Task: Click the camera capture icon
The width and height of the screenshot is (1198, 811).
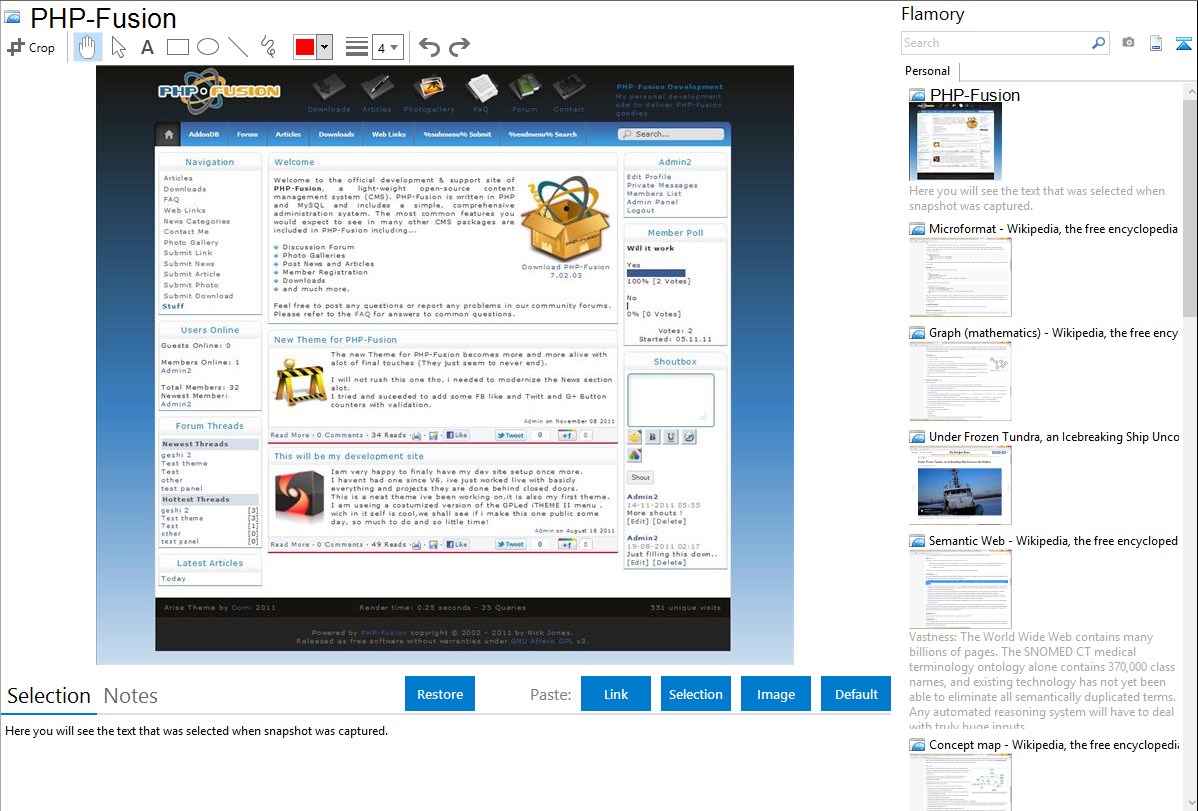Action: 1128,43
